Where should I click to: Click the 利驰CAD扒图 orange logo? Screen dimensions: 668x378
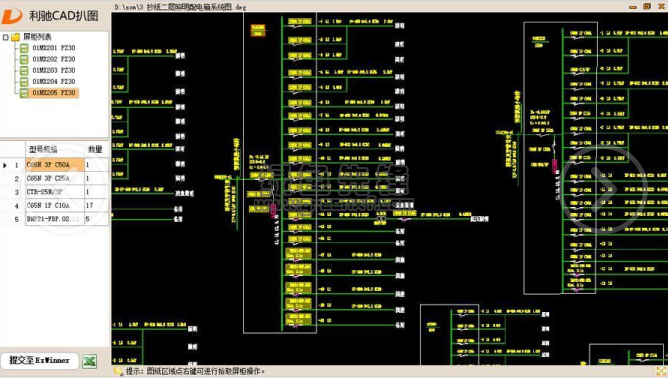click(x=12, y=16)
